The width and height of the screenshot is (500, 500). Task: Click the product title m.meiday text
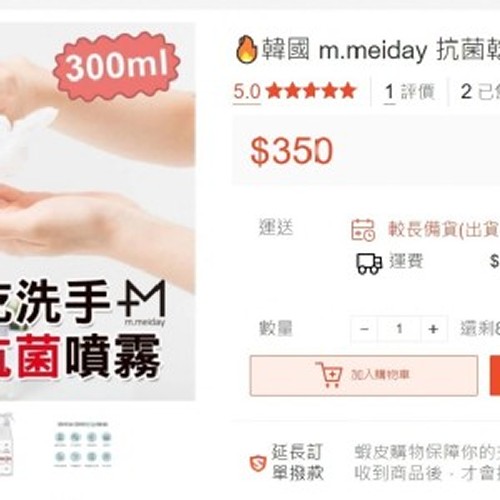click(x=373, y=51)
